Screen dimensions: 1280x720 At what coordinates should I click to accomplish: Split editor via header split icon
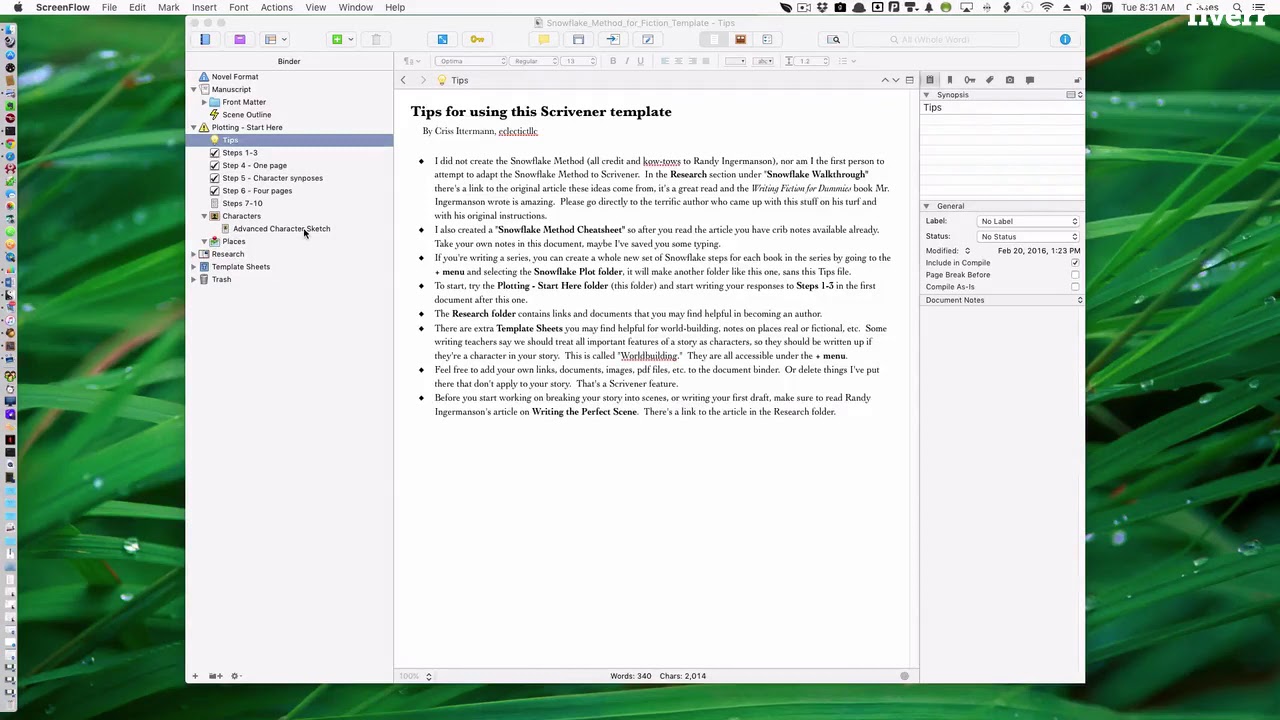pyautogui.click(x=909, y=80)
